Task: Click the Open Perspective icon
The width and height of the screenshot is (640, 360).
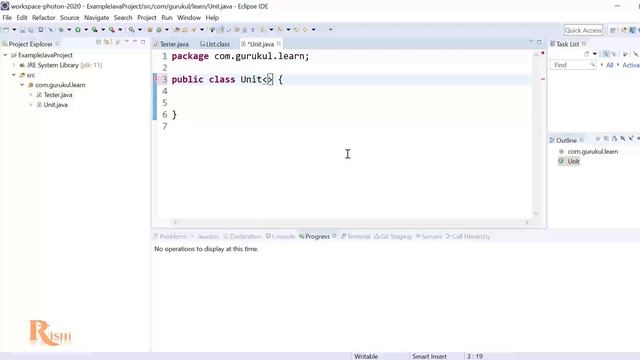Action: [x=613, y=30]
